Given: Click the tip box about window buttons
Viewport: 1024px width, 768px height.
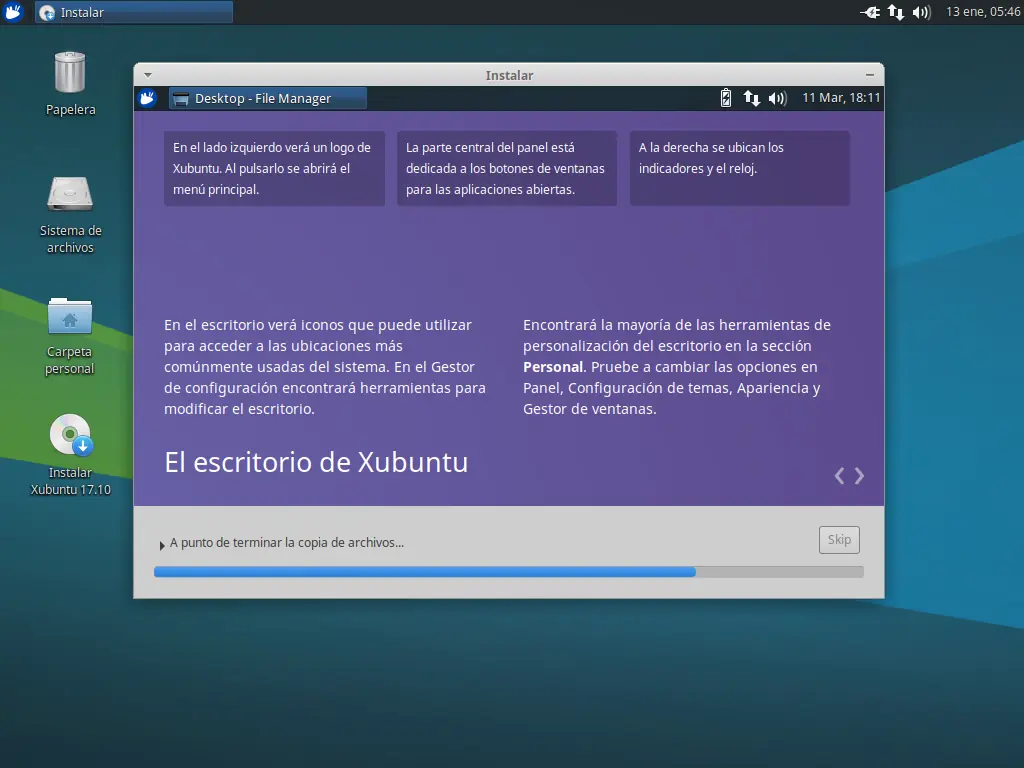Looking at the screenshot, I should coord(507,168).
